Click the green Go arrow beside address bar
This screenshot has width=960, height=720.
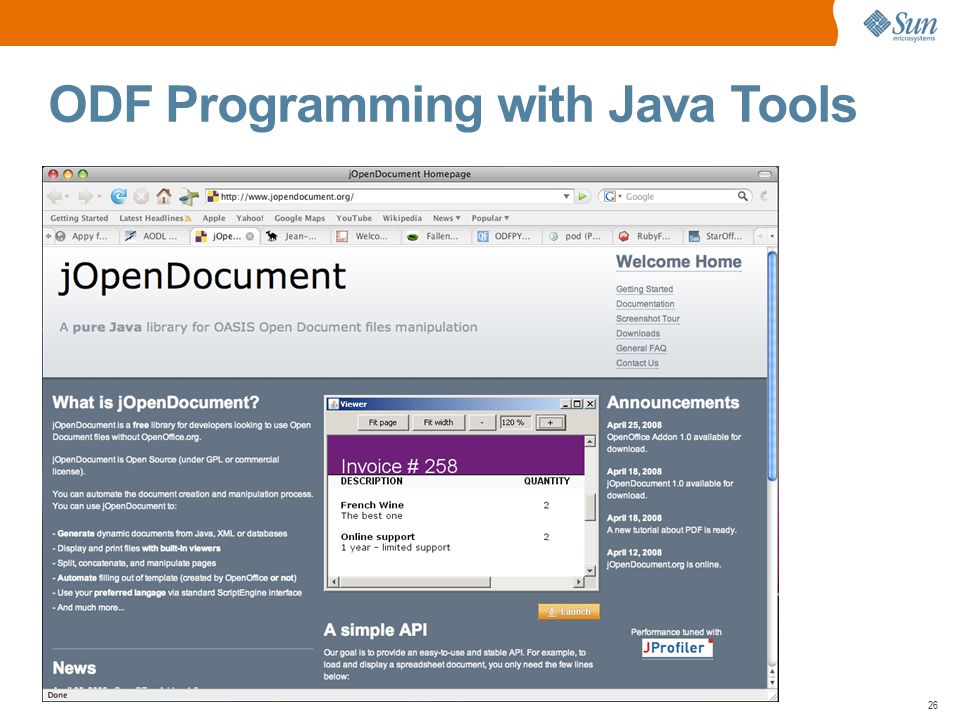(582, 197)
